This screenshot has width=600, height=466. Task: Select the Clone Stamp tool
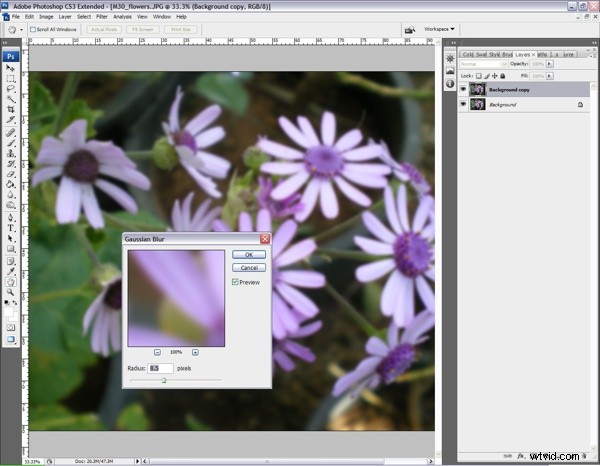pos(10,153)
